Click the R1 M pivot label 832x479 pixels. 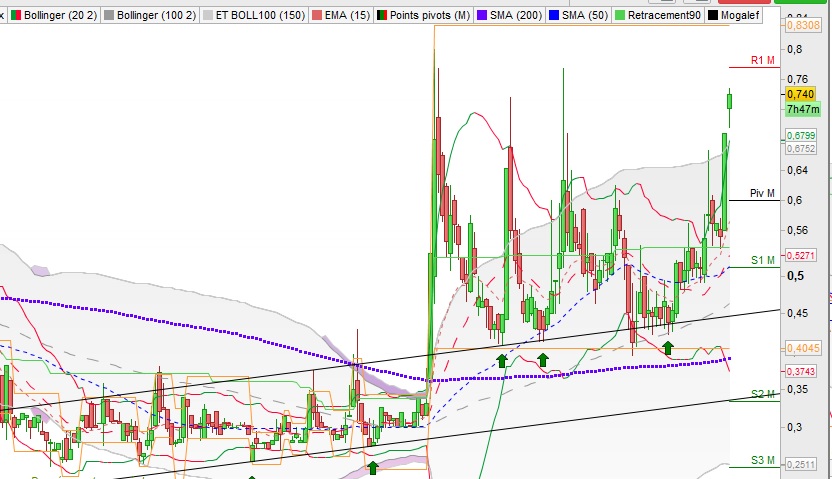click(x=762, y=60)
